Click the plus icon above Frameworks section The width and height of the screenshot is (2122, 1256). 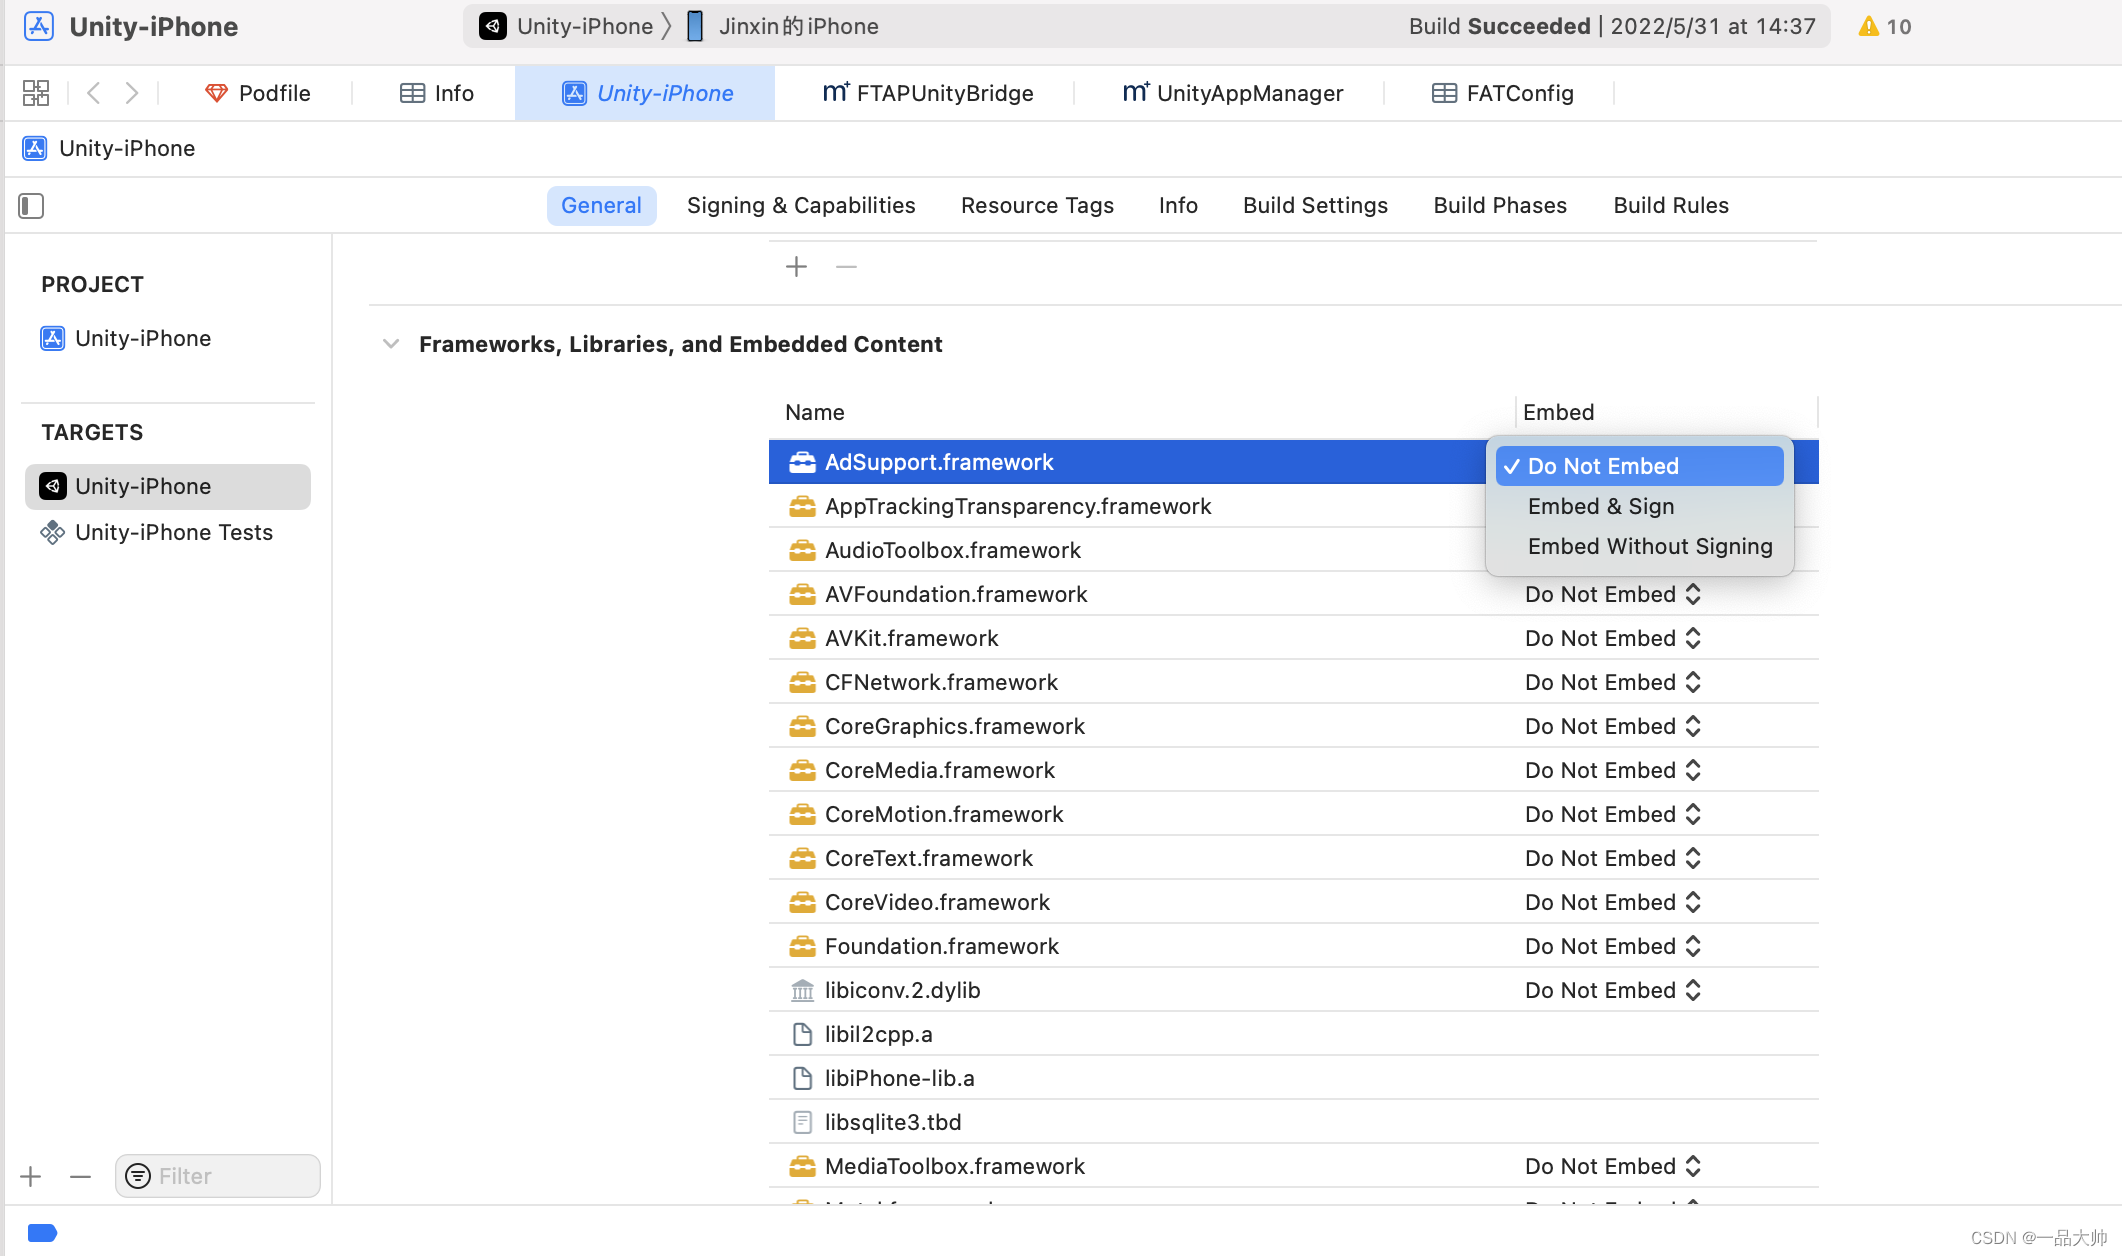point(796,267)
